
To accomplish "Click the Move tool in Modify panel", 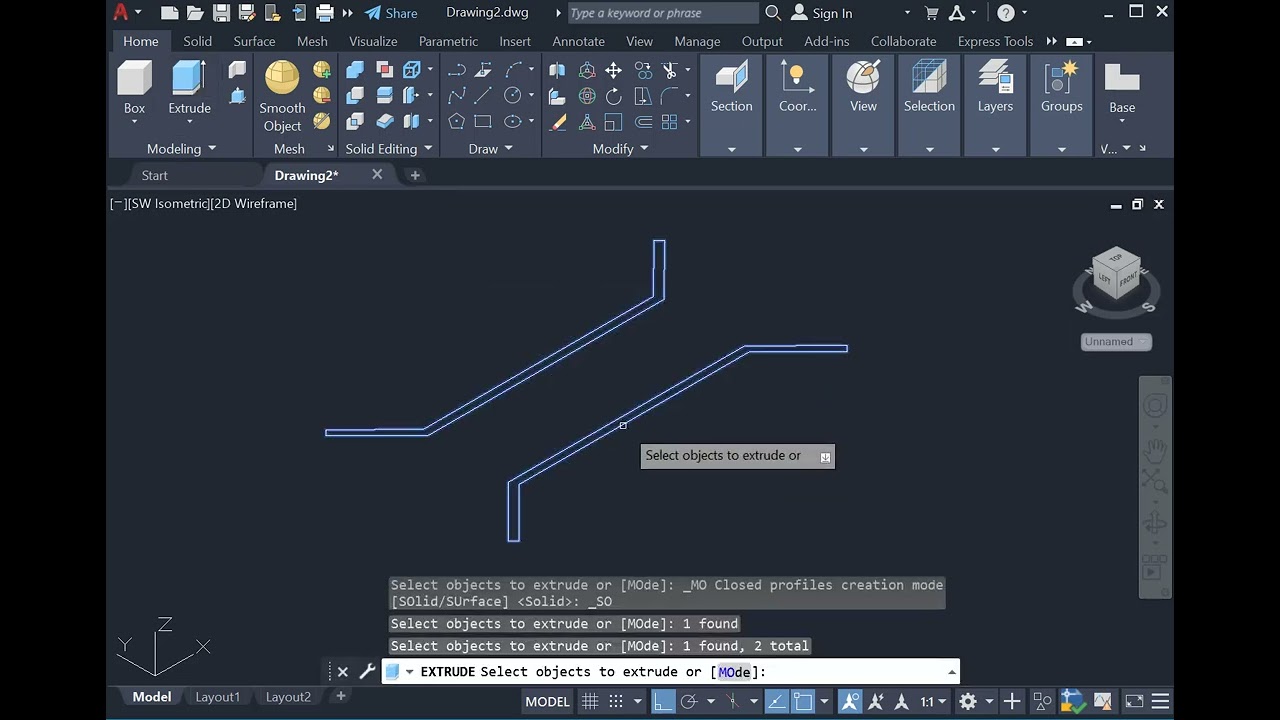I will click(x=613, y=70).
